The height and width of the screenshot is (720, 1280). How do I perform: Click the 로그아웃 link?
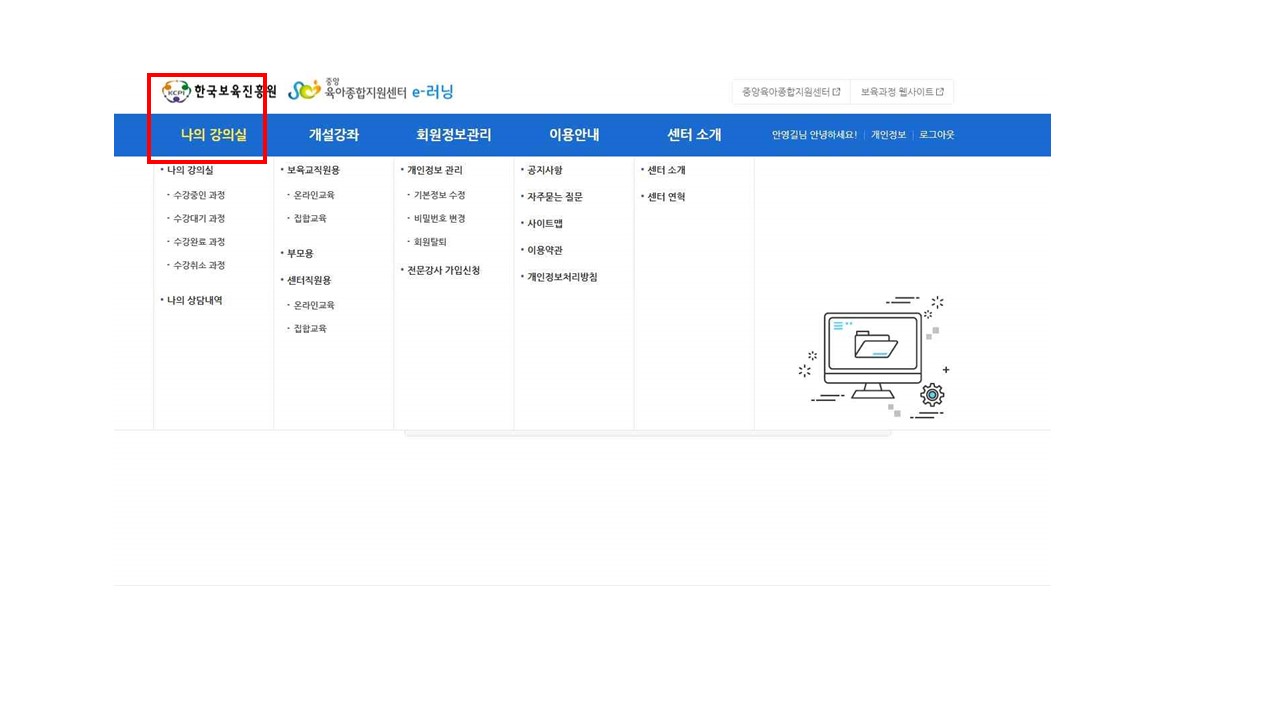937,135
